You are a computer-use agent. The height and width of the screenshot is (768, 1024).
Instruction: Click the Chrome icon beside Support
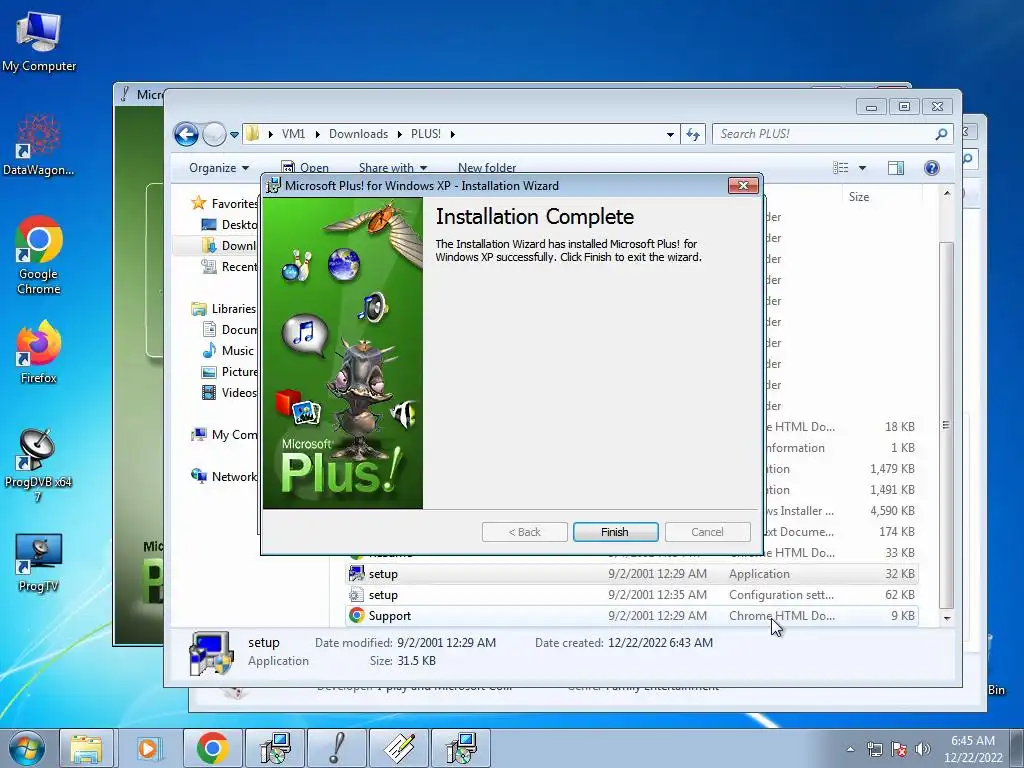click(357, 615)
